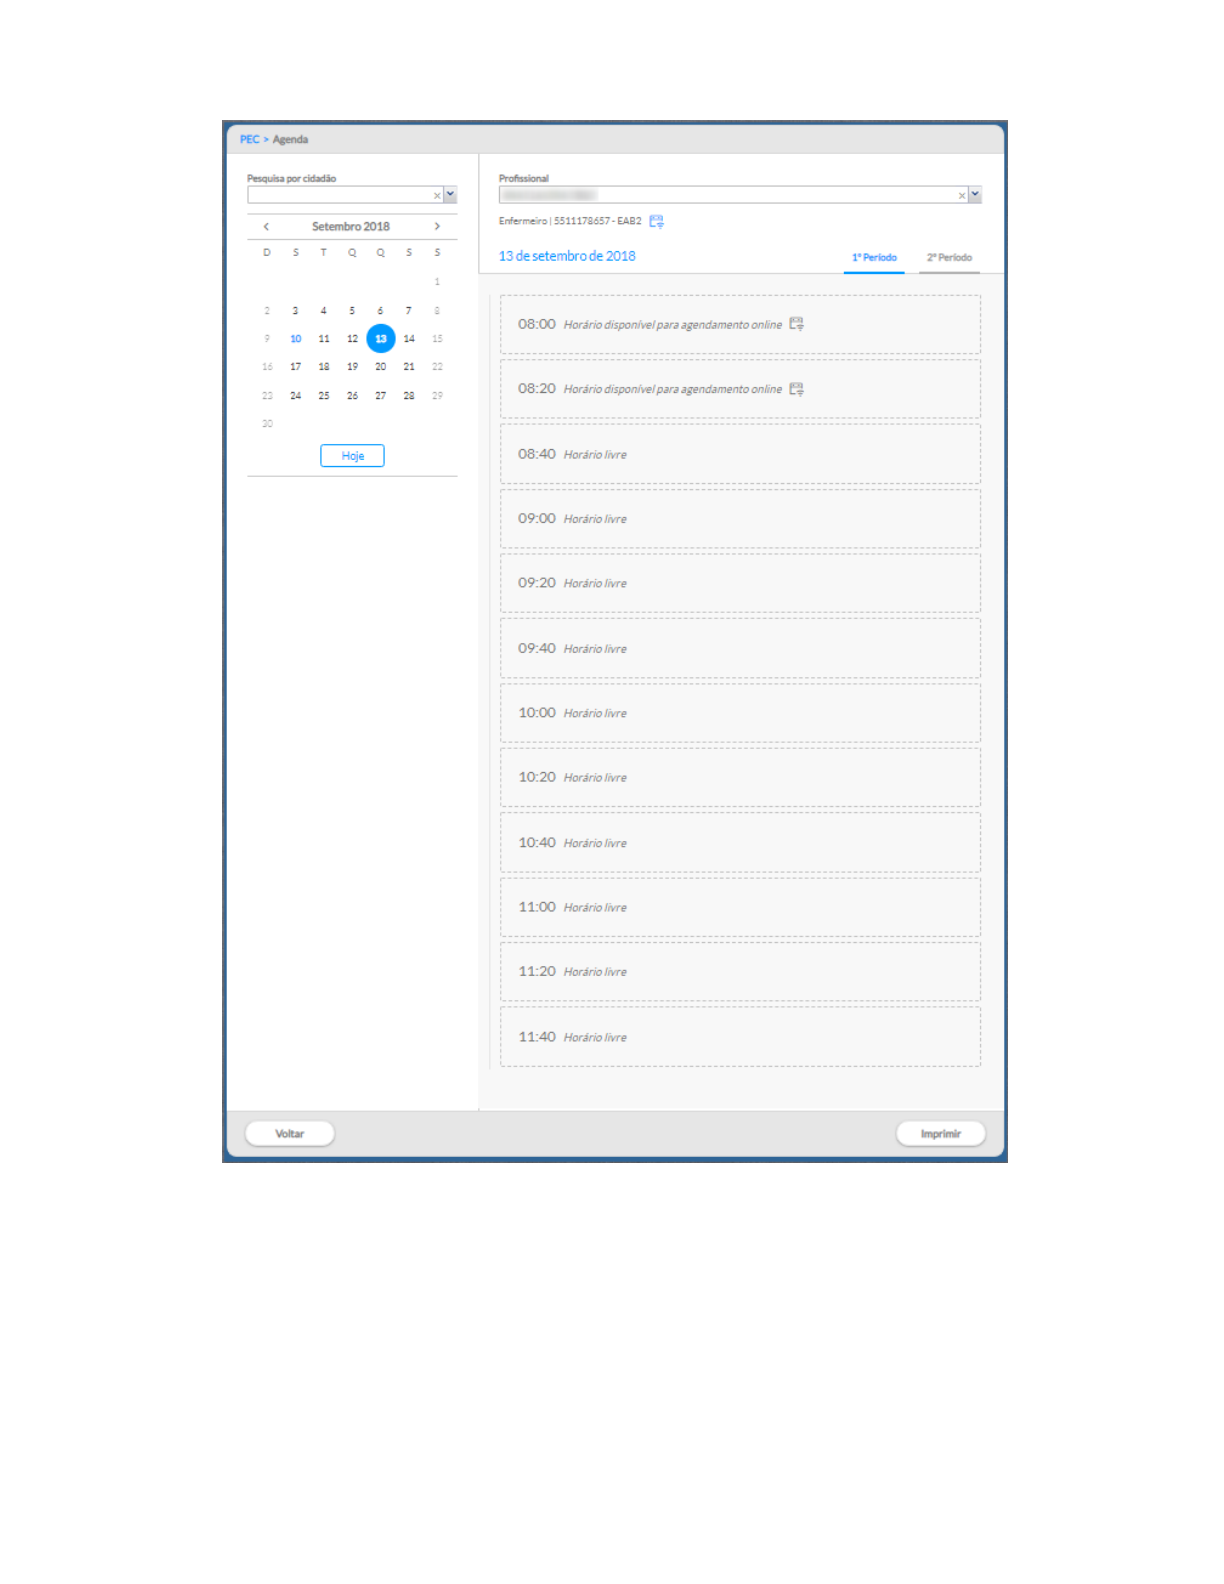This screenshot has height=1584, width=1224.
Task: Click the online scheduling icon beside Enfermeiro EAB2
Action: 656,221
